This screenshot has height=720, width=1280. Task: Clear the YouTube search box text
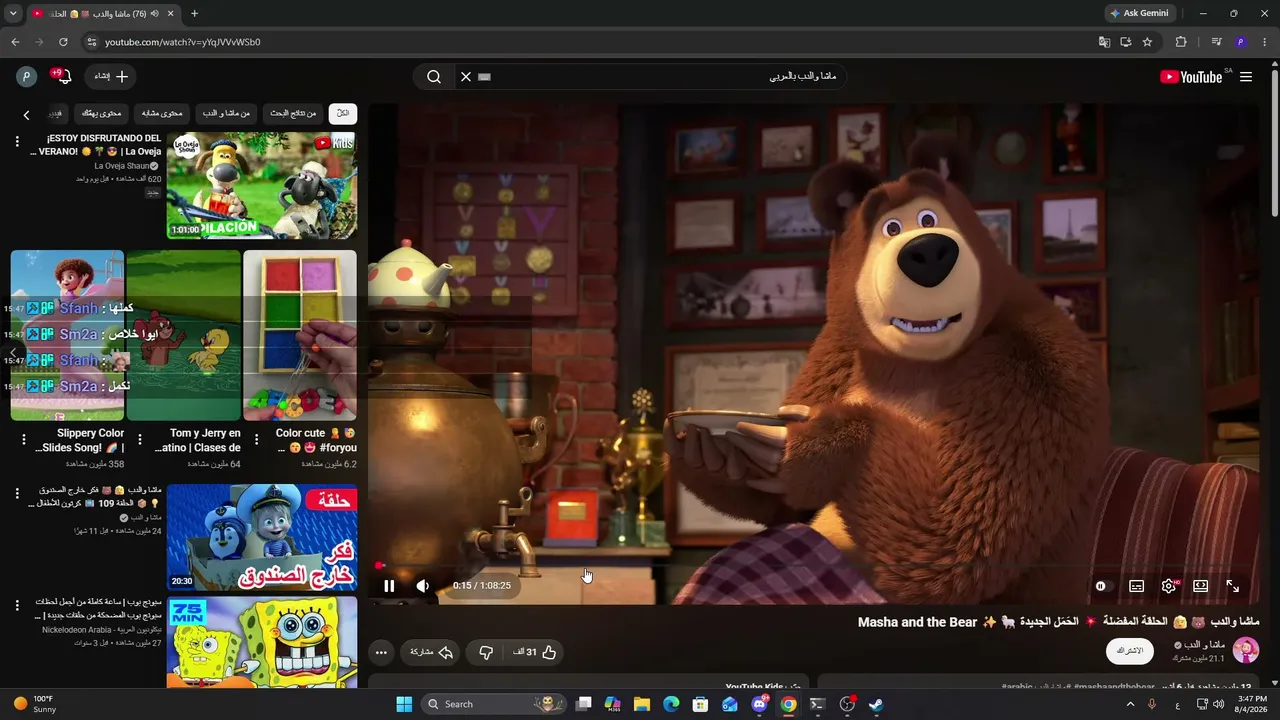pos(465,77)
